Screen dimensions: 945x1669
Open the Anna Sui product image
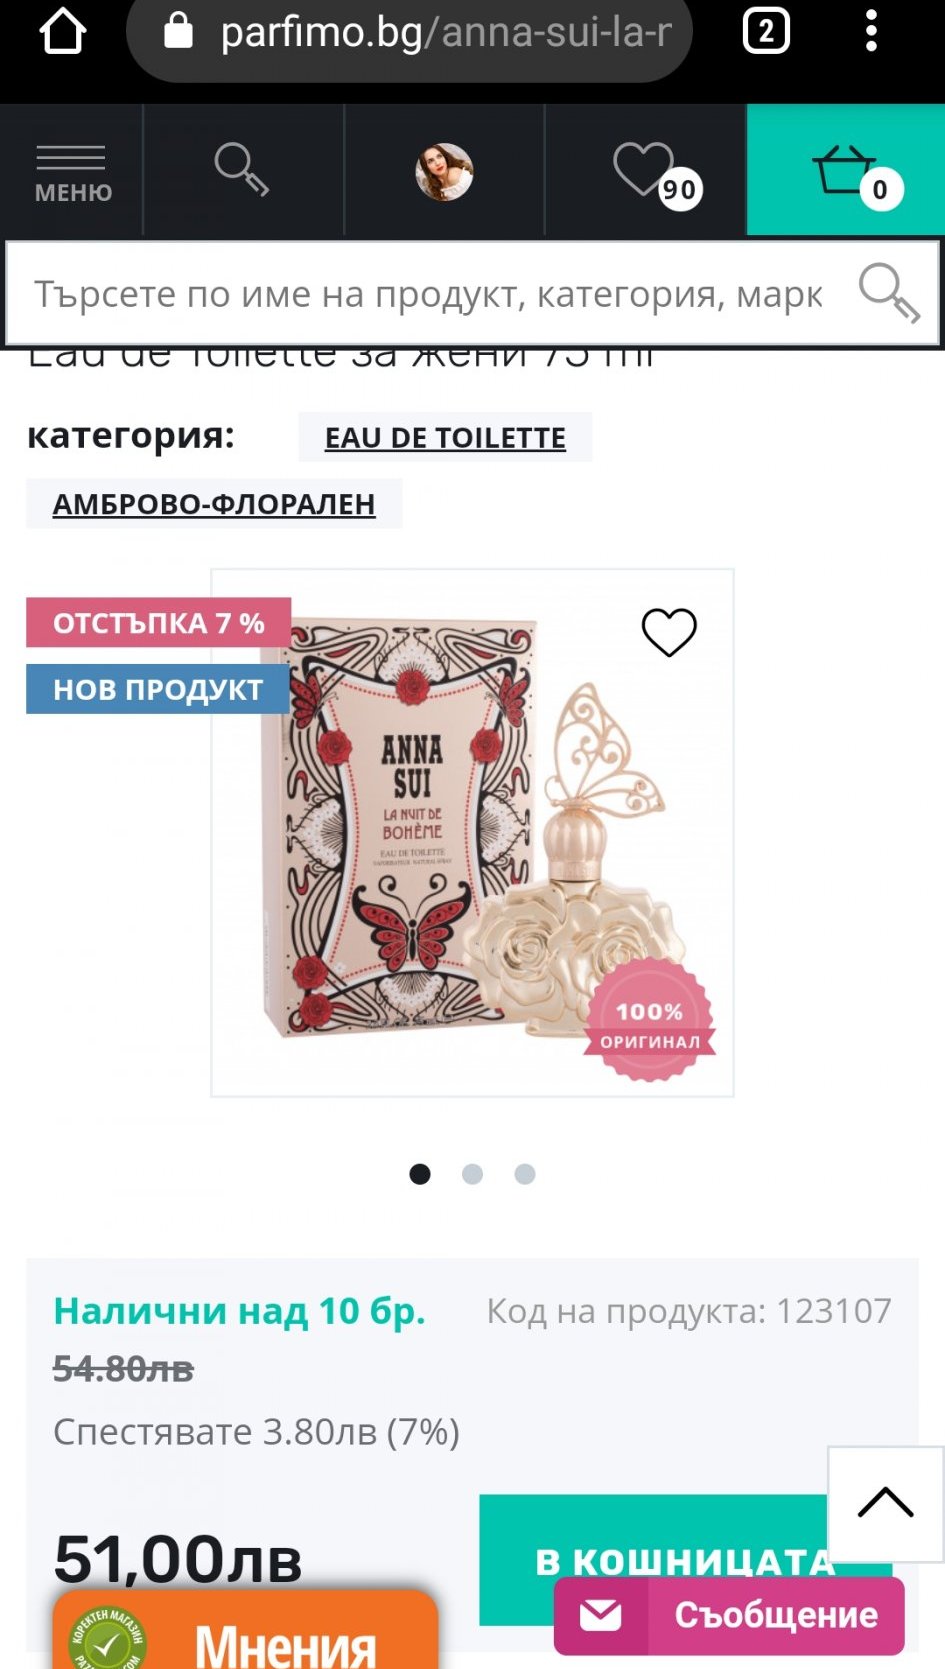pos(472,833)
